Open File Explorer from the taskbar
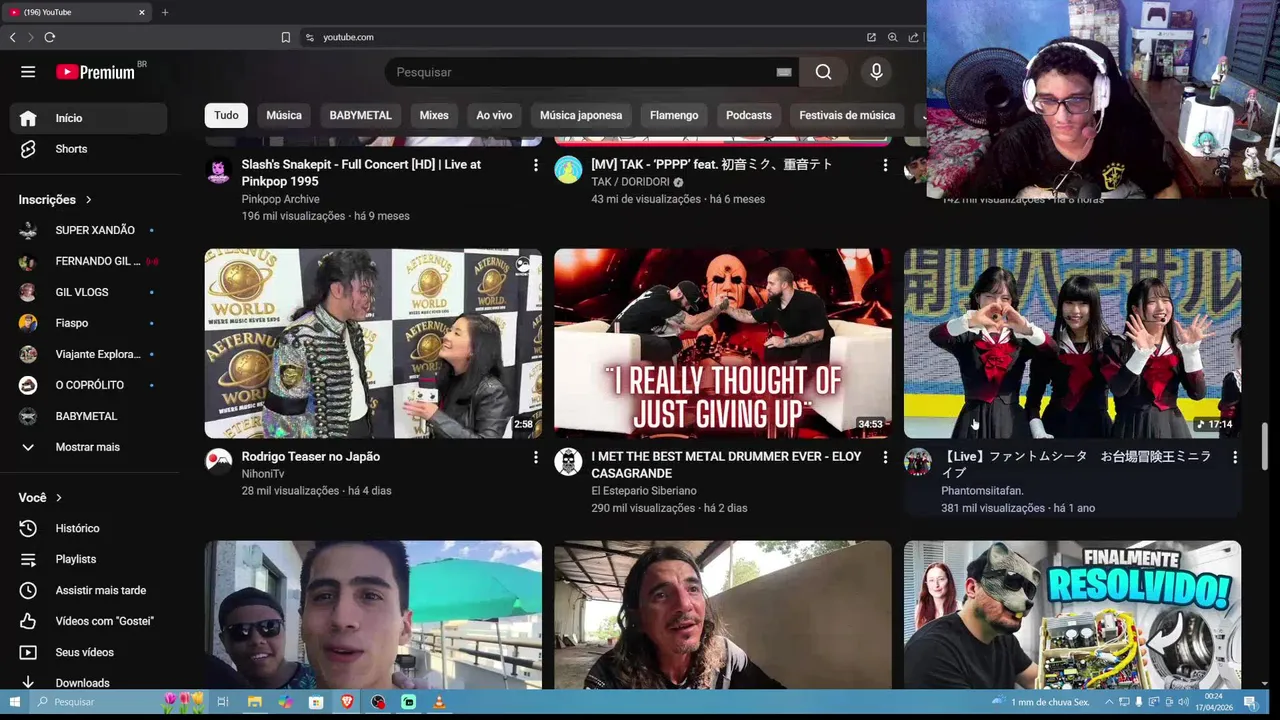The image size is (1280, 720). pyautogui.click(x=254, y=702)
